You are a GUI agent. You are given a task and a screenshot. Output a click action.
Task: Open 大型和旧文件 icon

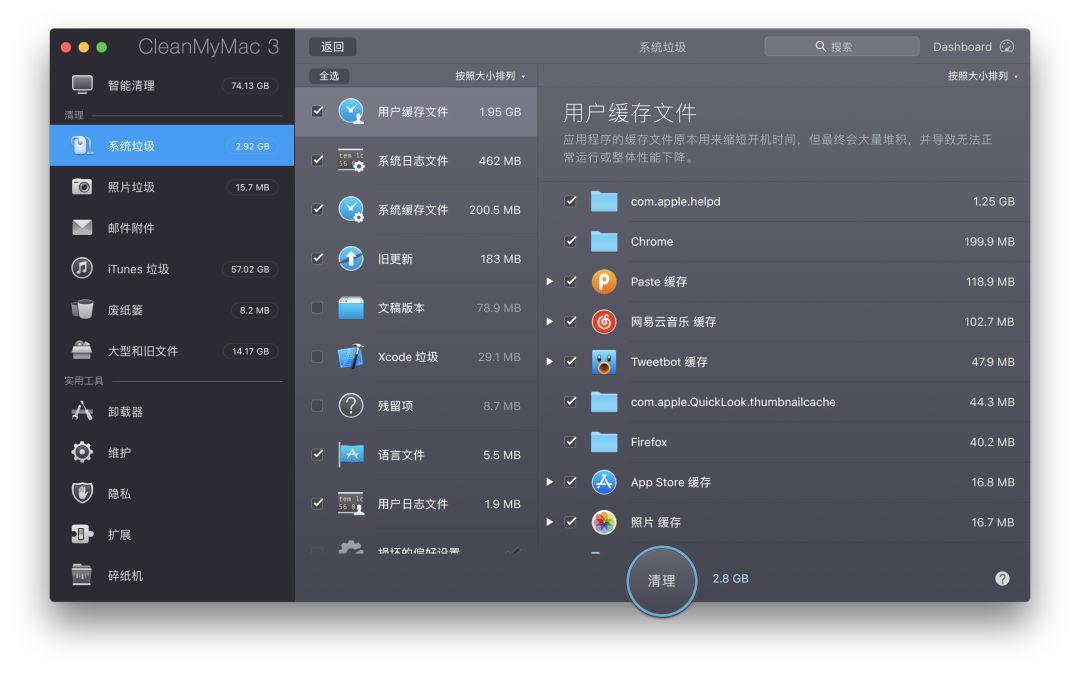[82, 350]
